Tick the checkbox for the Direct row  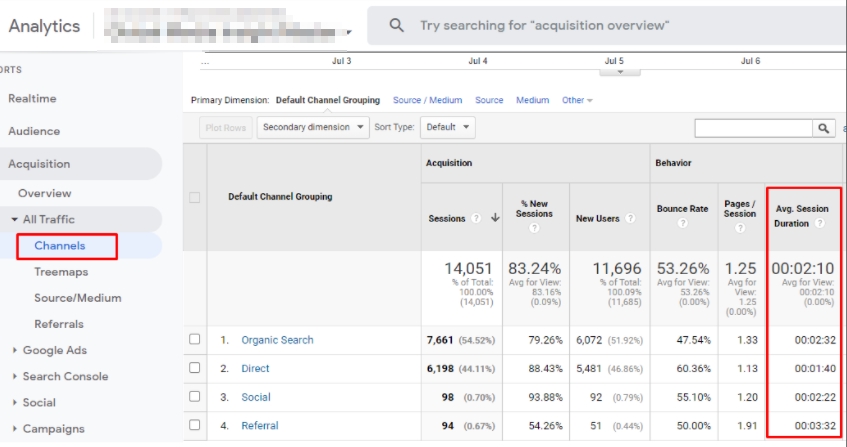pos(195,368)
